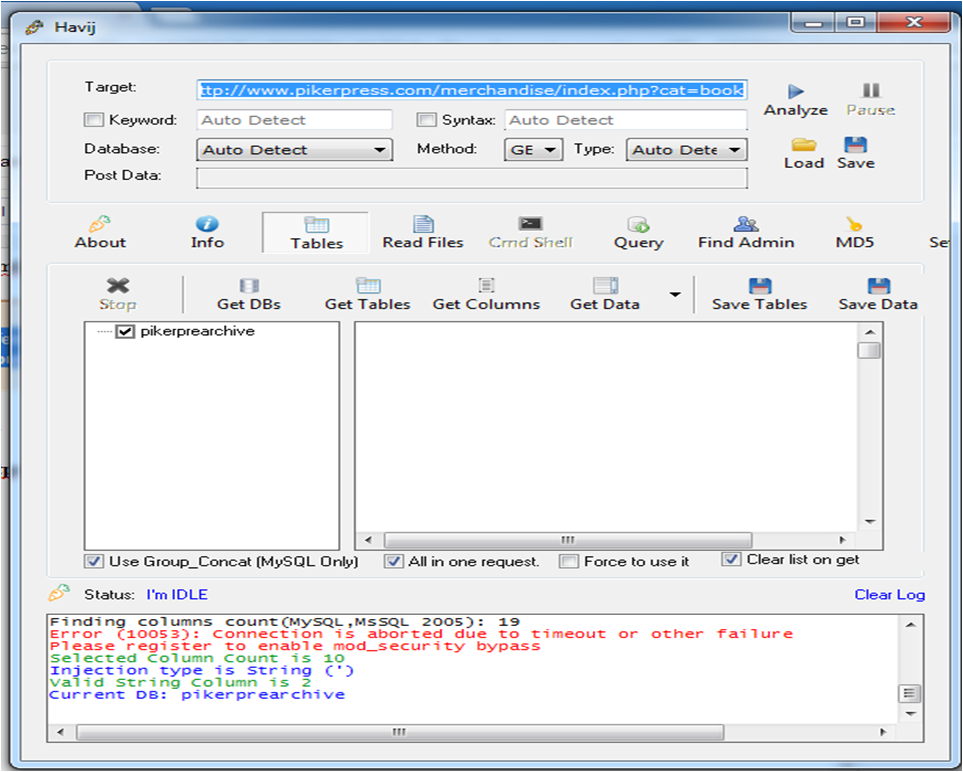
Task: Click the Target URL input field
Action: [472, 90]
